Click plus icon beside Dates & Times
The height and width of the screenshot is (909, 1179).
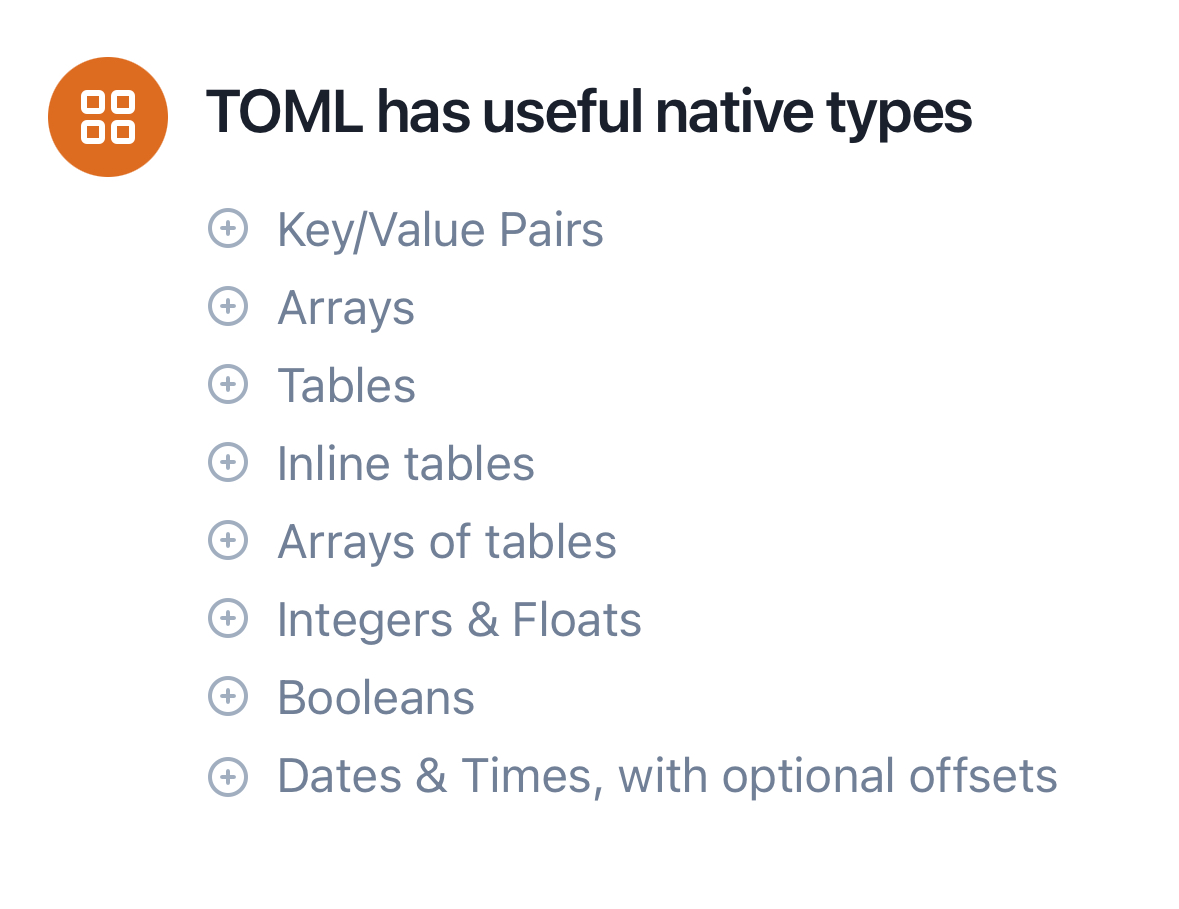point(228,777)
